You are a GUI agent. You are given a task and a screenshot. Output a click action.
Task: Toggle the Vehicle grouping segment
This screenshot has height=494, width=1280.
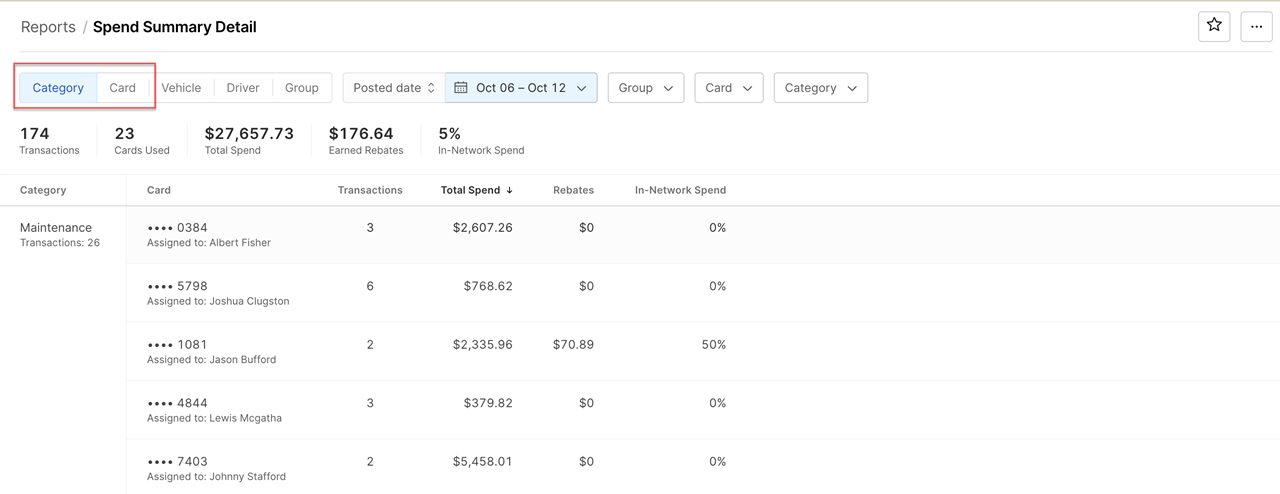pyautogui.click(x=181, y=88)
